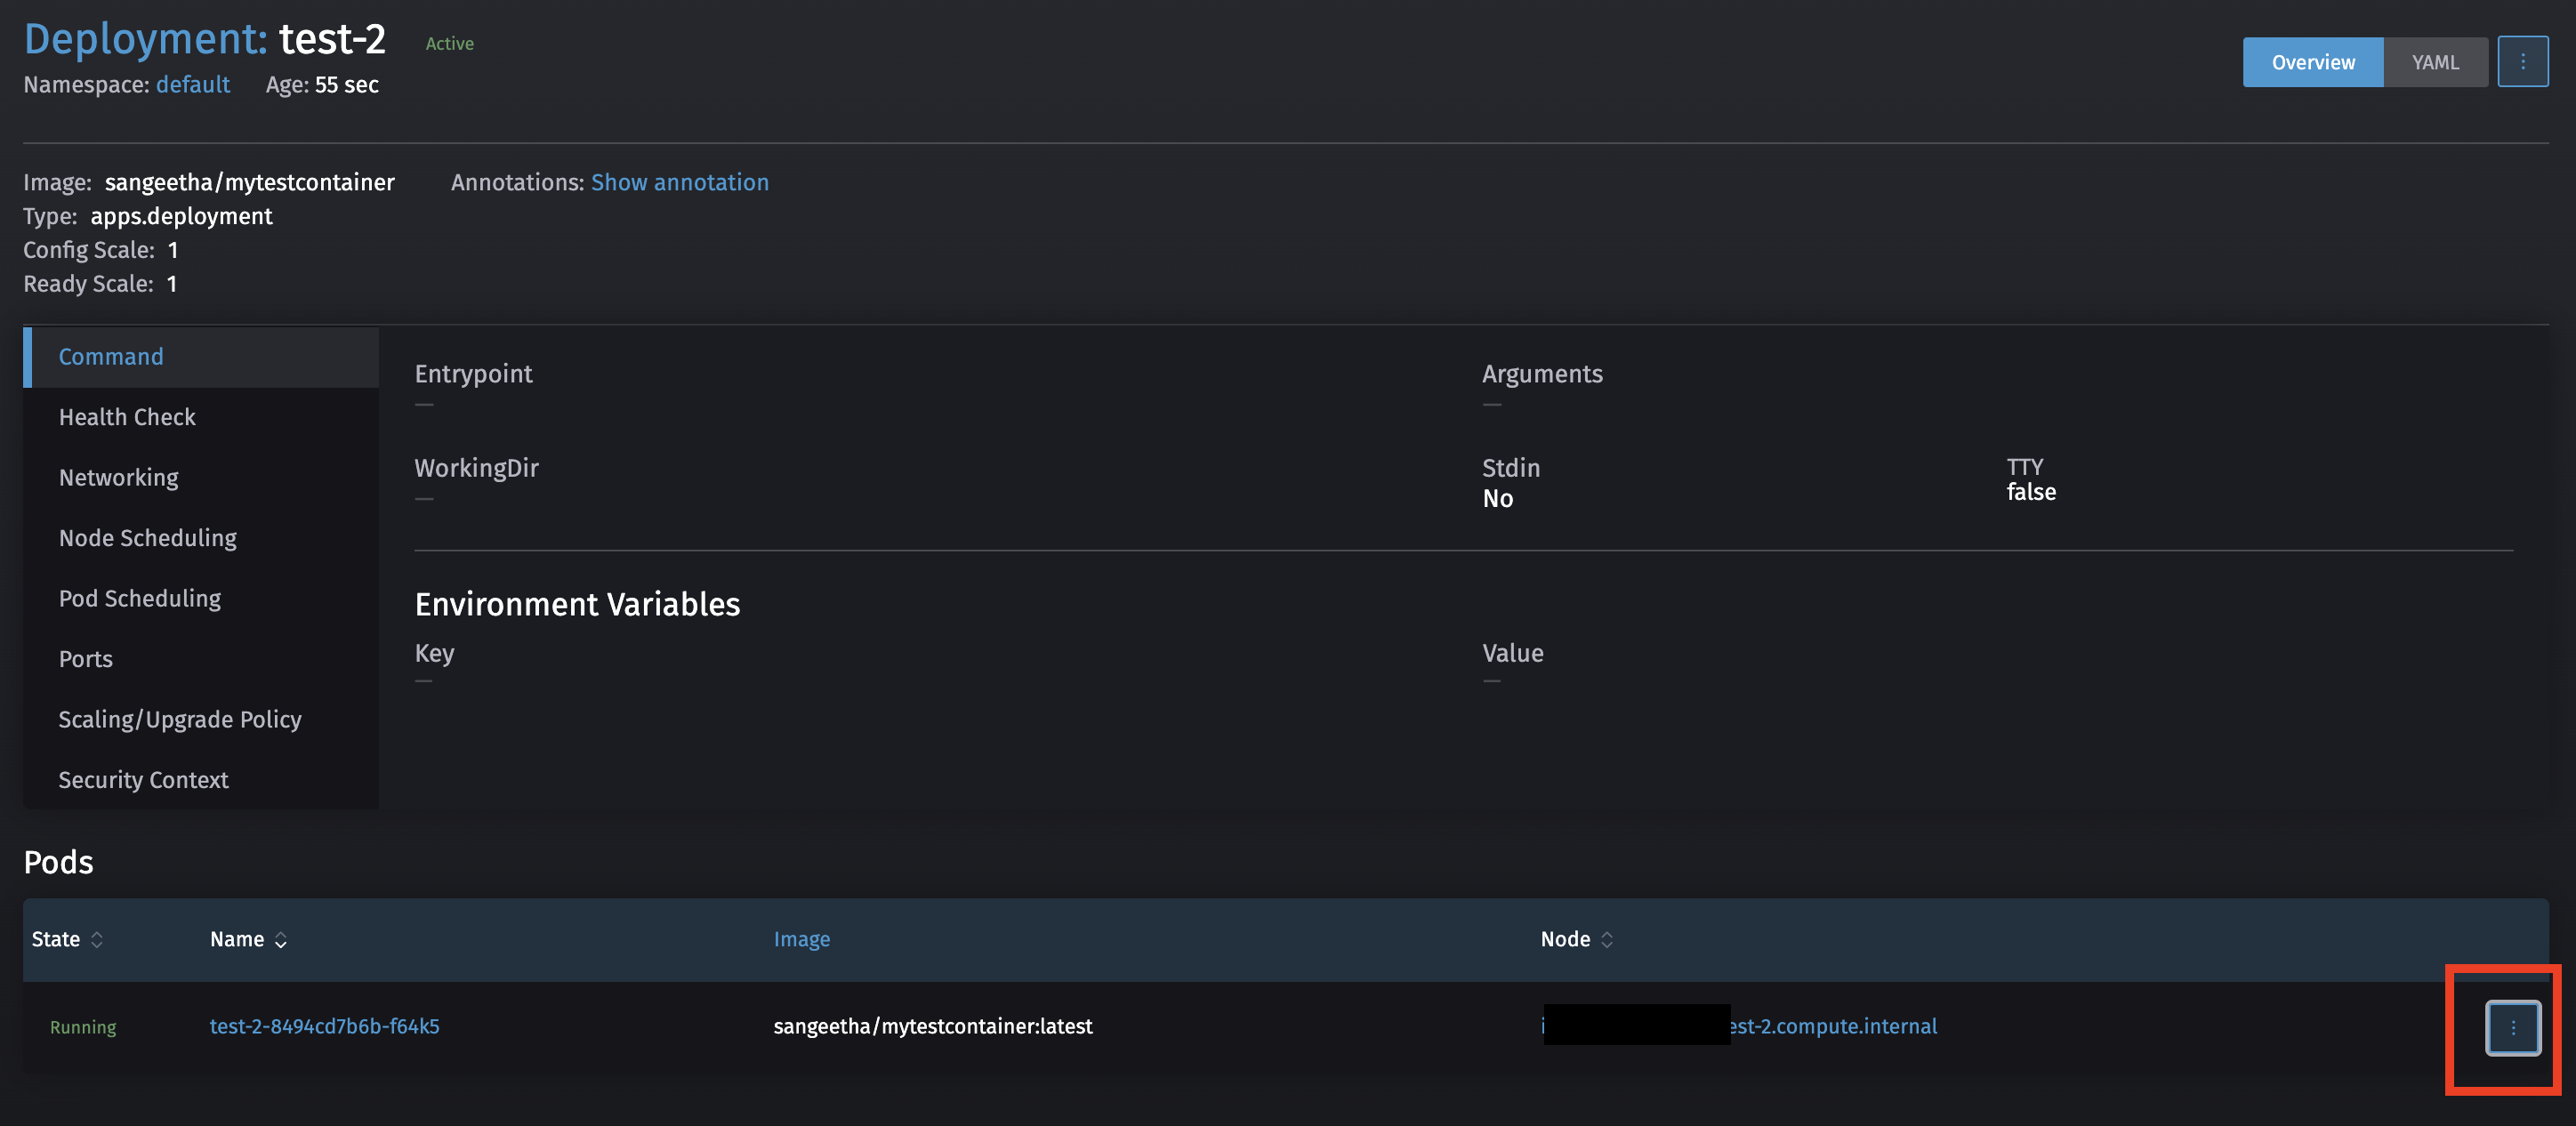Open the pod row actions kebab menu
This screenshot has width=2576, height=1126.
[x=2512, y=1027]
